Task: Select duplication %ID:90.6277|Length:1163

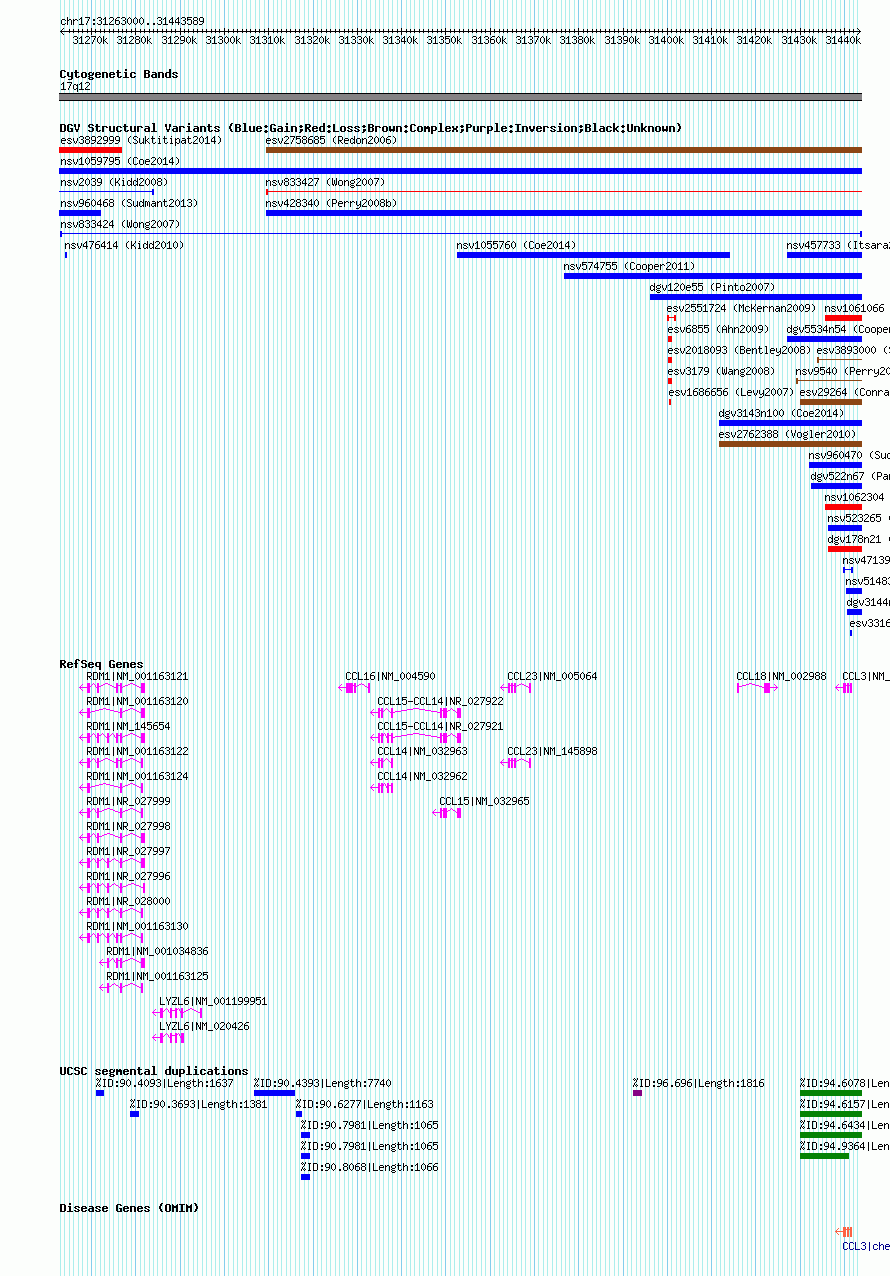Action: [x=364, y=1104]
